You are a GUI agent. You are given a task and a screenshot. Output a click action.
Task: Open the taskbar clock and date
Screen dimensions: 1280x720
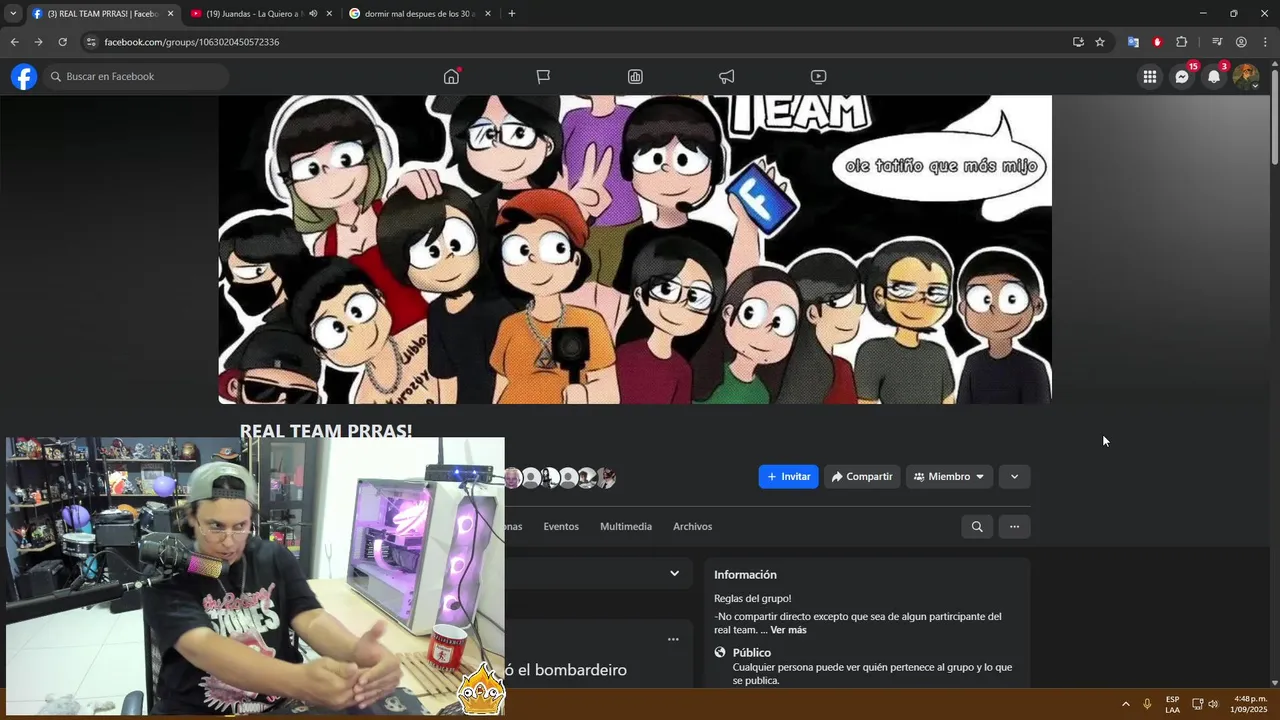click(x=1250, y=704)
